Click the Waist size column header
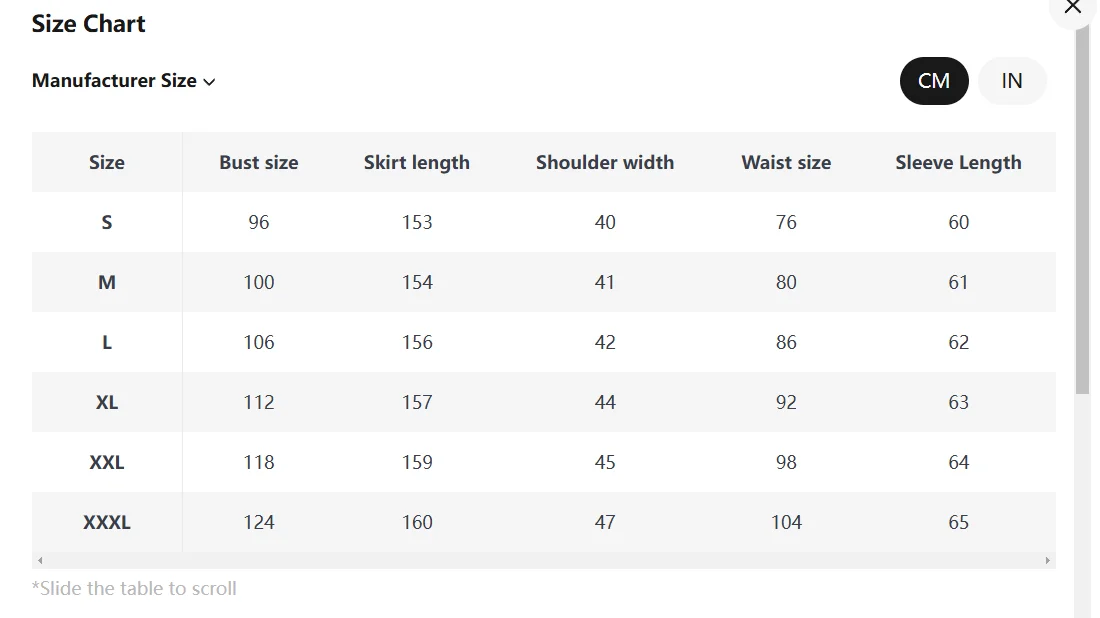1100x618 pixels. (x=786, y=162)
